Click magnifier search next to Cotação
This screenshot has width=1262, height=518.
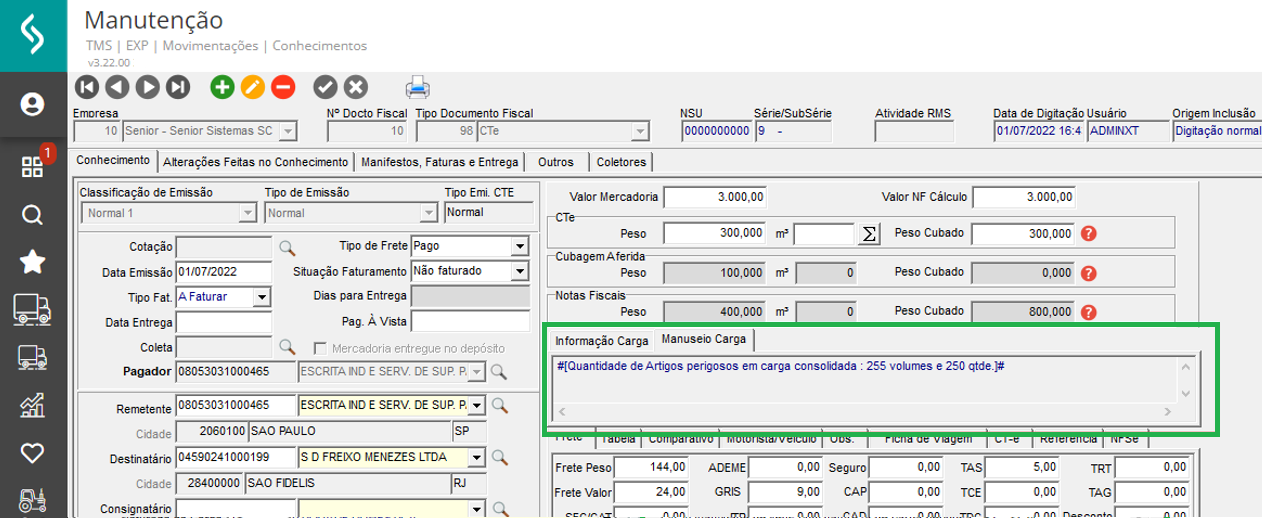[x=287, y=246]
